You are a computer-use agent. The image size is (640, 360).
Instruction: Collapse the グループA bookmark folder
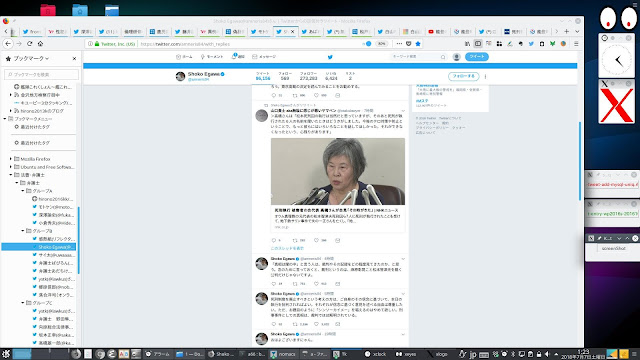click(23, 191)
